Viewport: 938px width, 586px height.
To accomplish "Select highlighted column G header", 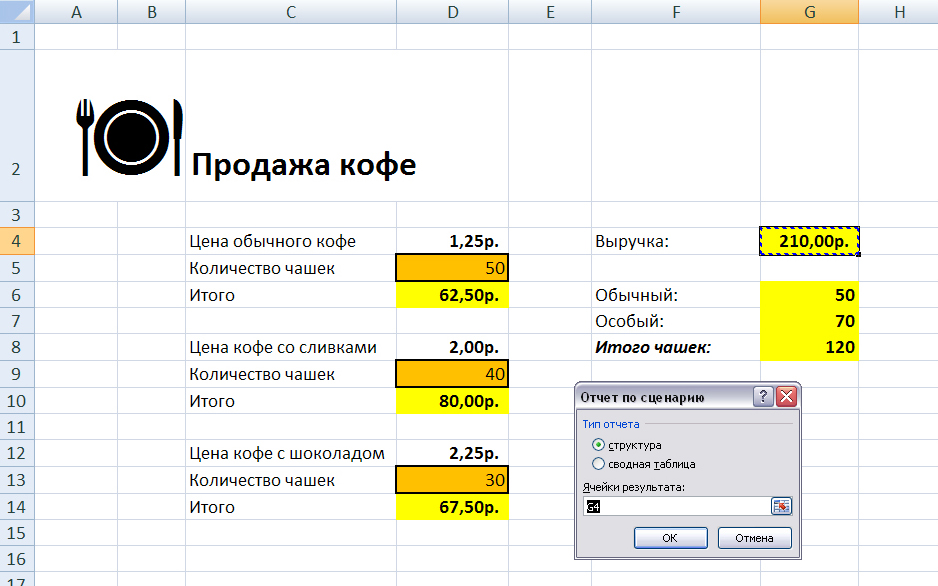I will [809, 11].
